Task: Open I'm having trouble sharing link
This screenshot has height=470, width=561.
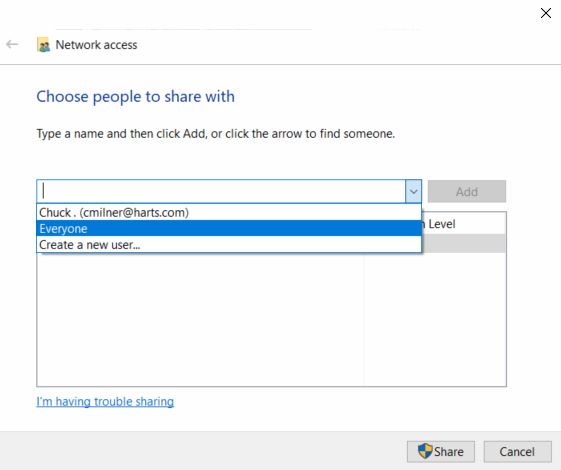Action: point(105,402)
